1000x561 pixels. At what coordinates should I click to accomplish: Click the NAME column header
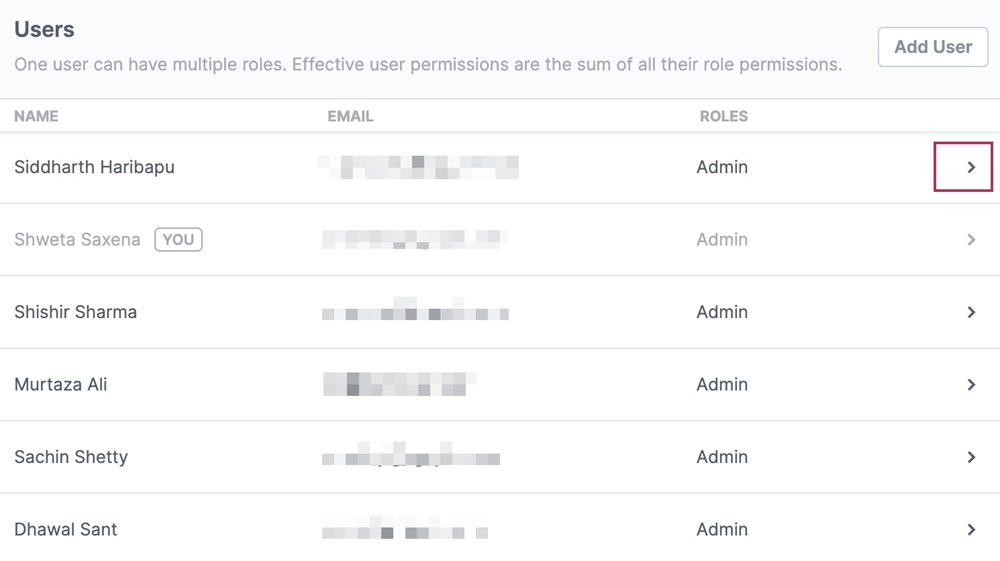point(36,116)
